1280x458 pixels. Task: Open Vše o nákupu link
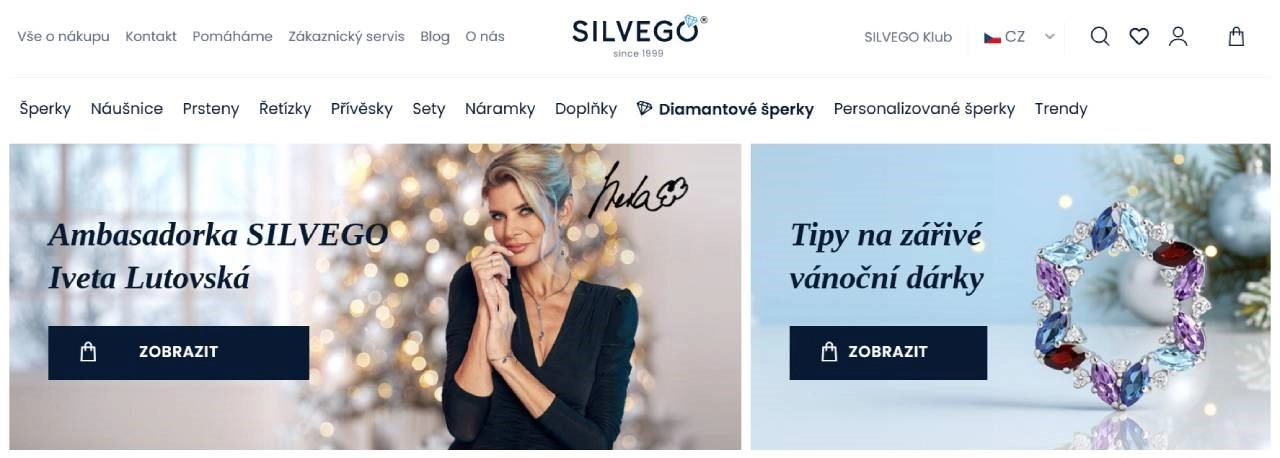click(63, 37)
